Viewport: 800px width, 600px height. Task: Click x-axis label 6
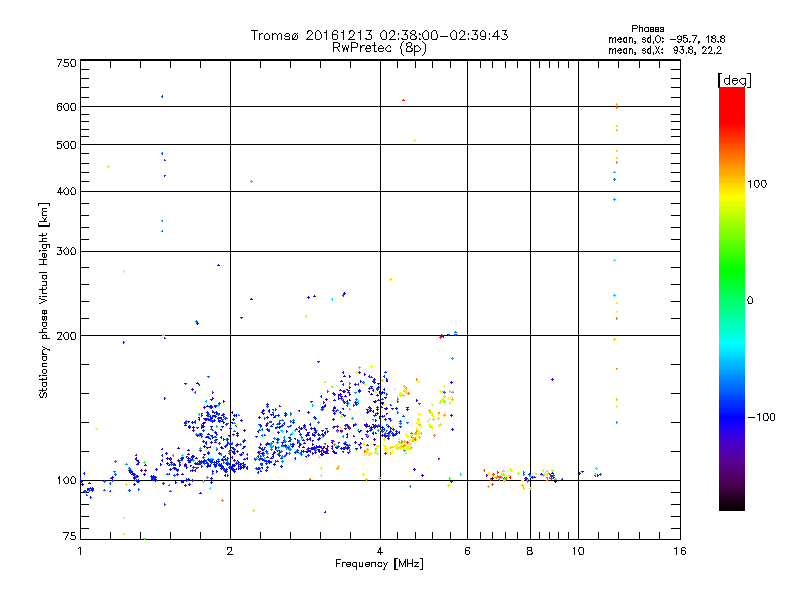pyautogui.click(x=467, y=551)
